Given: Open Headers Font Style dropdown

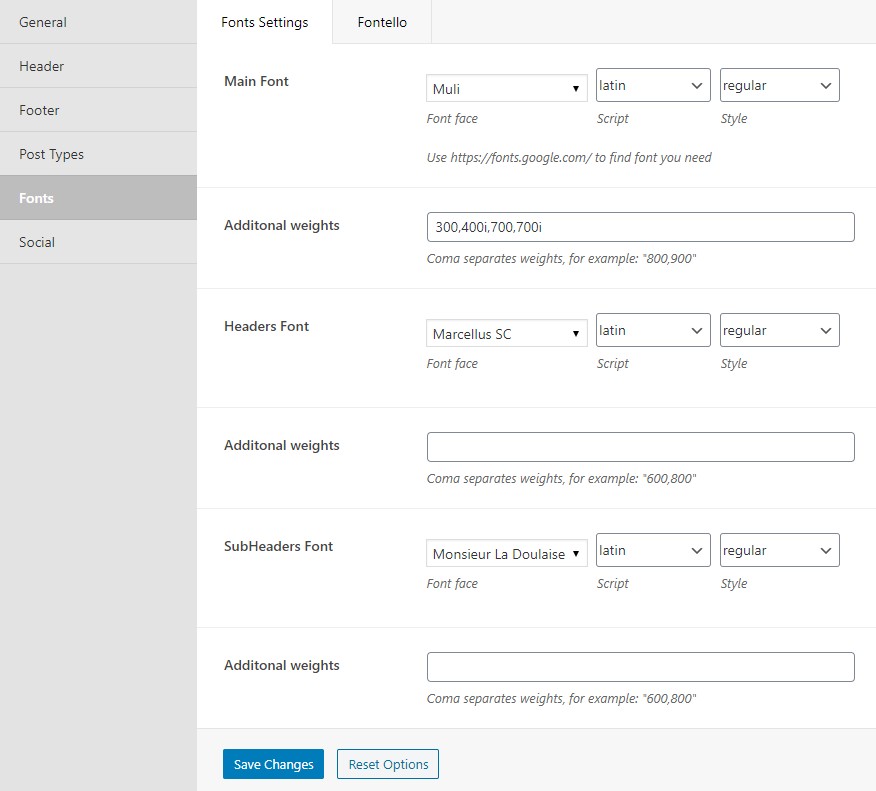Looking at the screenshot, I should click(x=779, y=330).
